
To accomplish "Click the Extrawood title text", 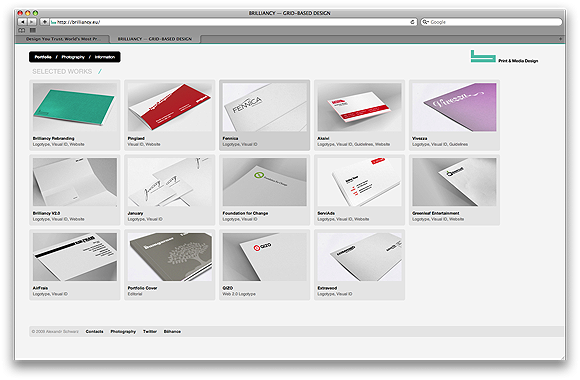I will coord(327,288).
